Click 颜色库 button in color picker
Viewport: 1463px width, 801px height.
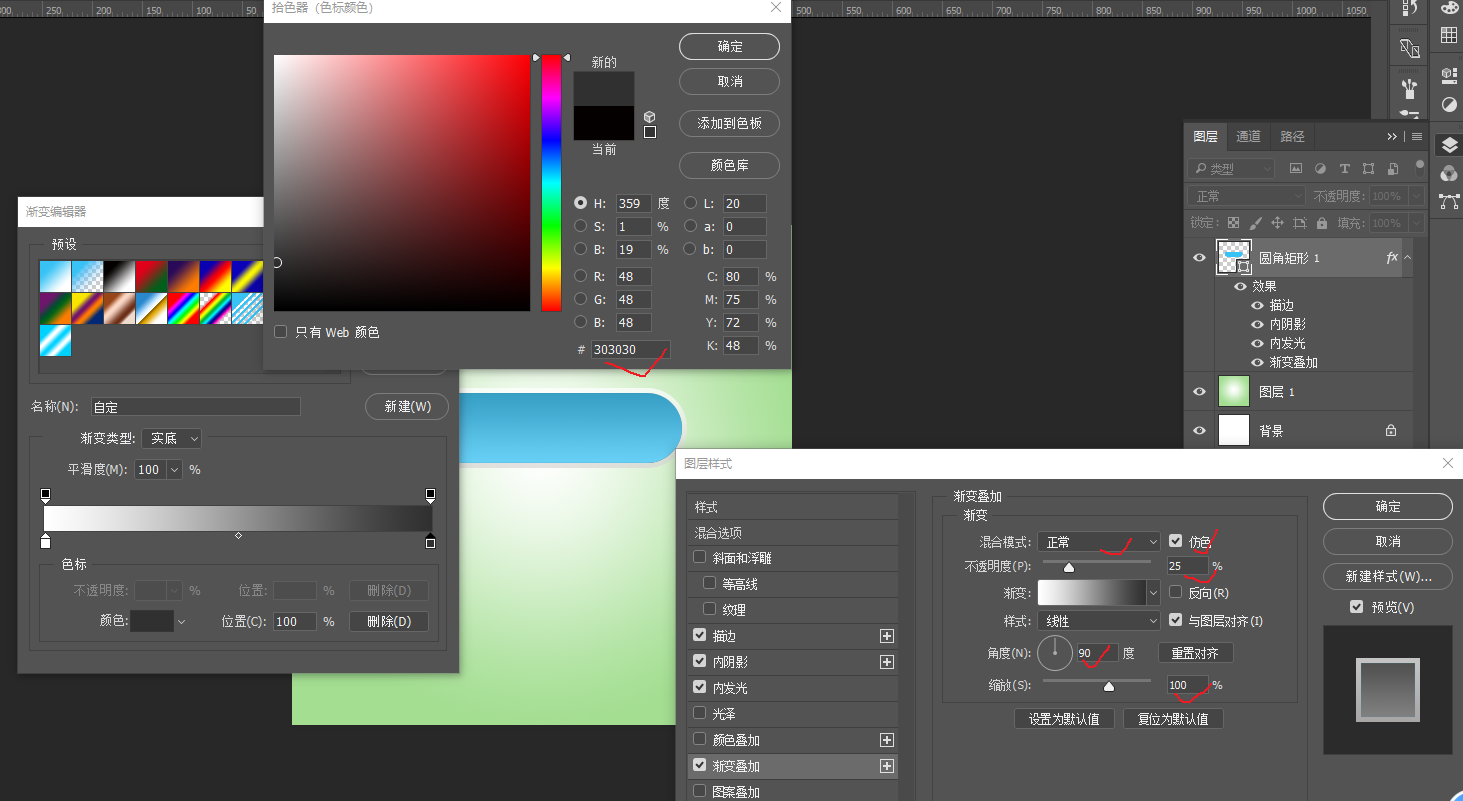pyautogui.click(x=729, y=165)
